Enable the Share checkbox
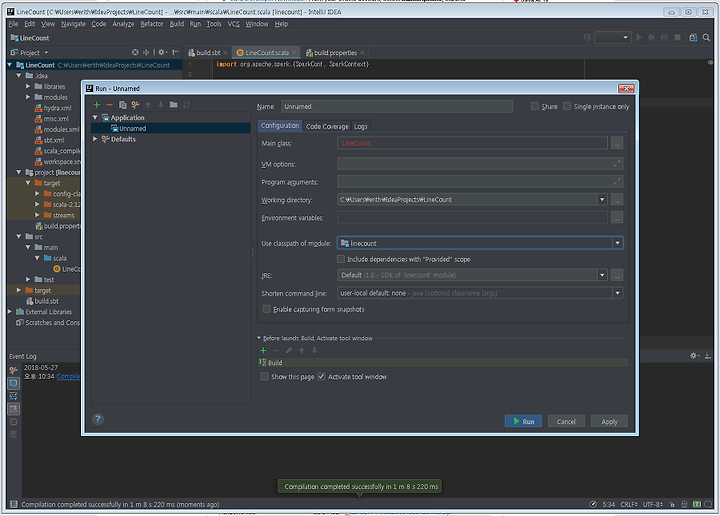 (534, 106)
